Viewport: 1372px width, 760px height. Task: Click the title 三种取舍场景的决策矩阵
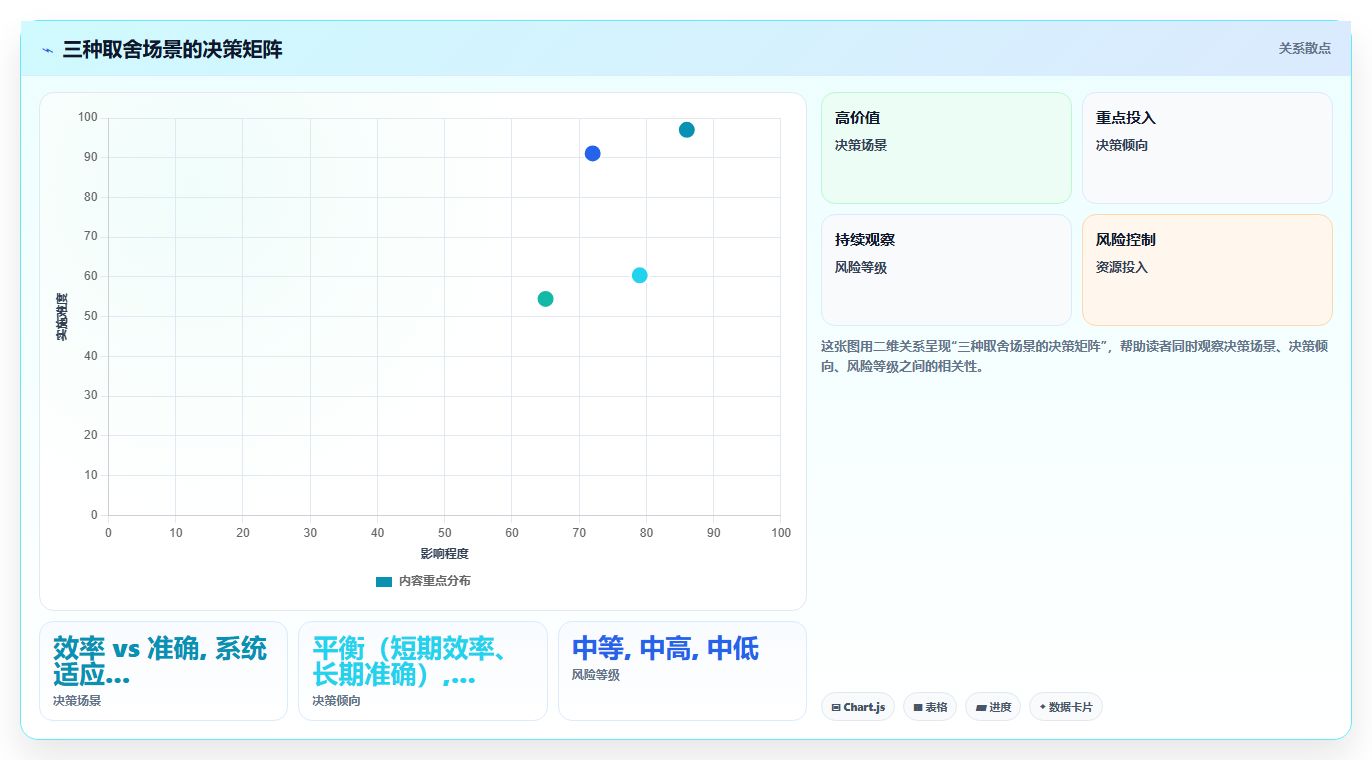172,49
